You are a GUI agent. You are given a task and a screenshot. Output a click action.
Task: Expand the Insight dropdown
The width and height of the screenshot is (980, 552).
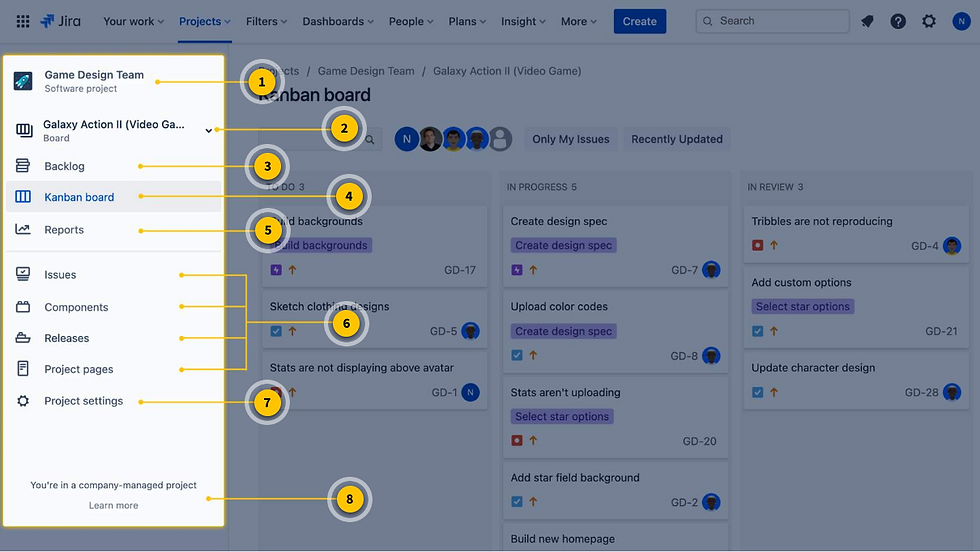click(x=523, y=21)
